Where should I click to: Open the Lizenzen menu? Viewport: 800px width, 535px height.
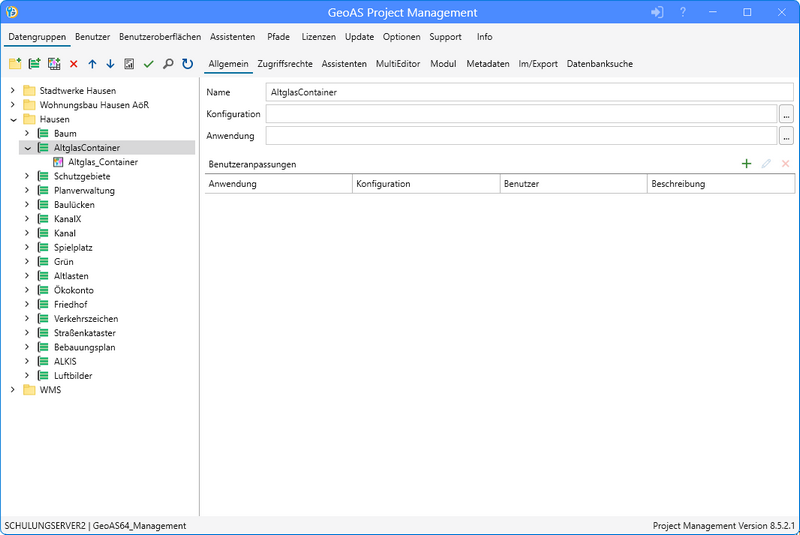point(318,37)
